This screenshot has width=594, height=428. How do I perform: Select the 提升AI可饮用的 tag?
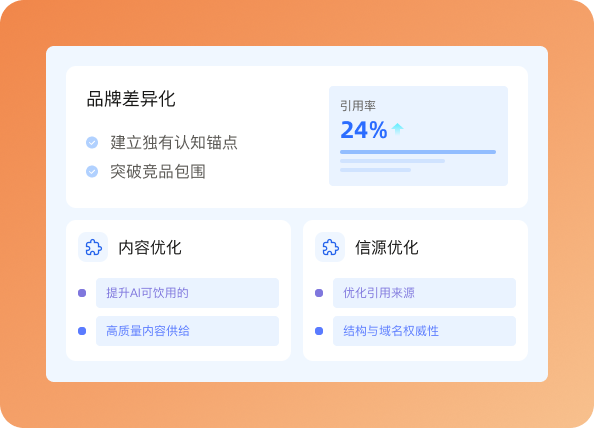[188, 293]
